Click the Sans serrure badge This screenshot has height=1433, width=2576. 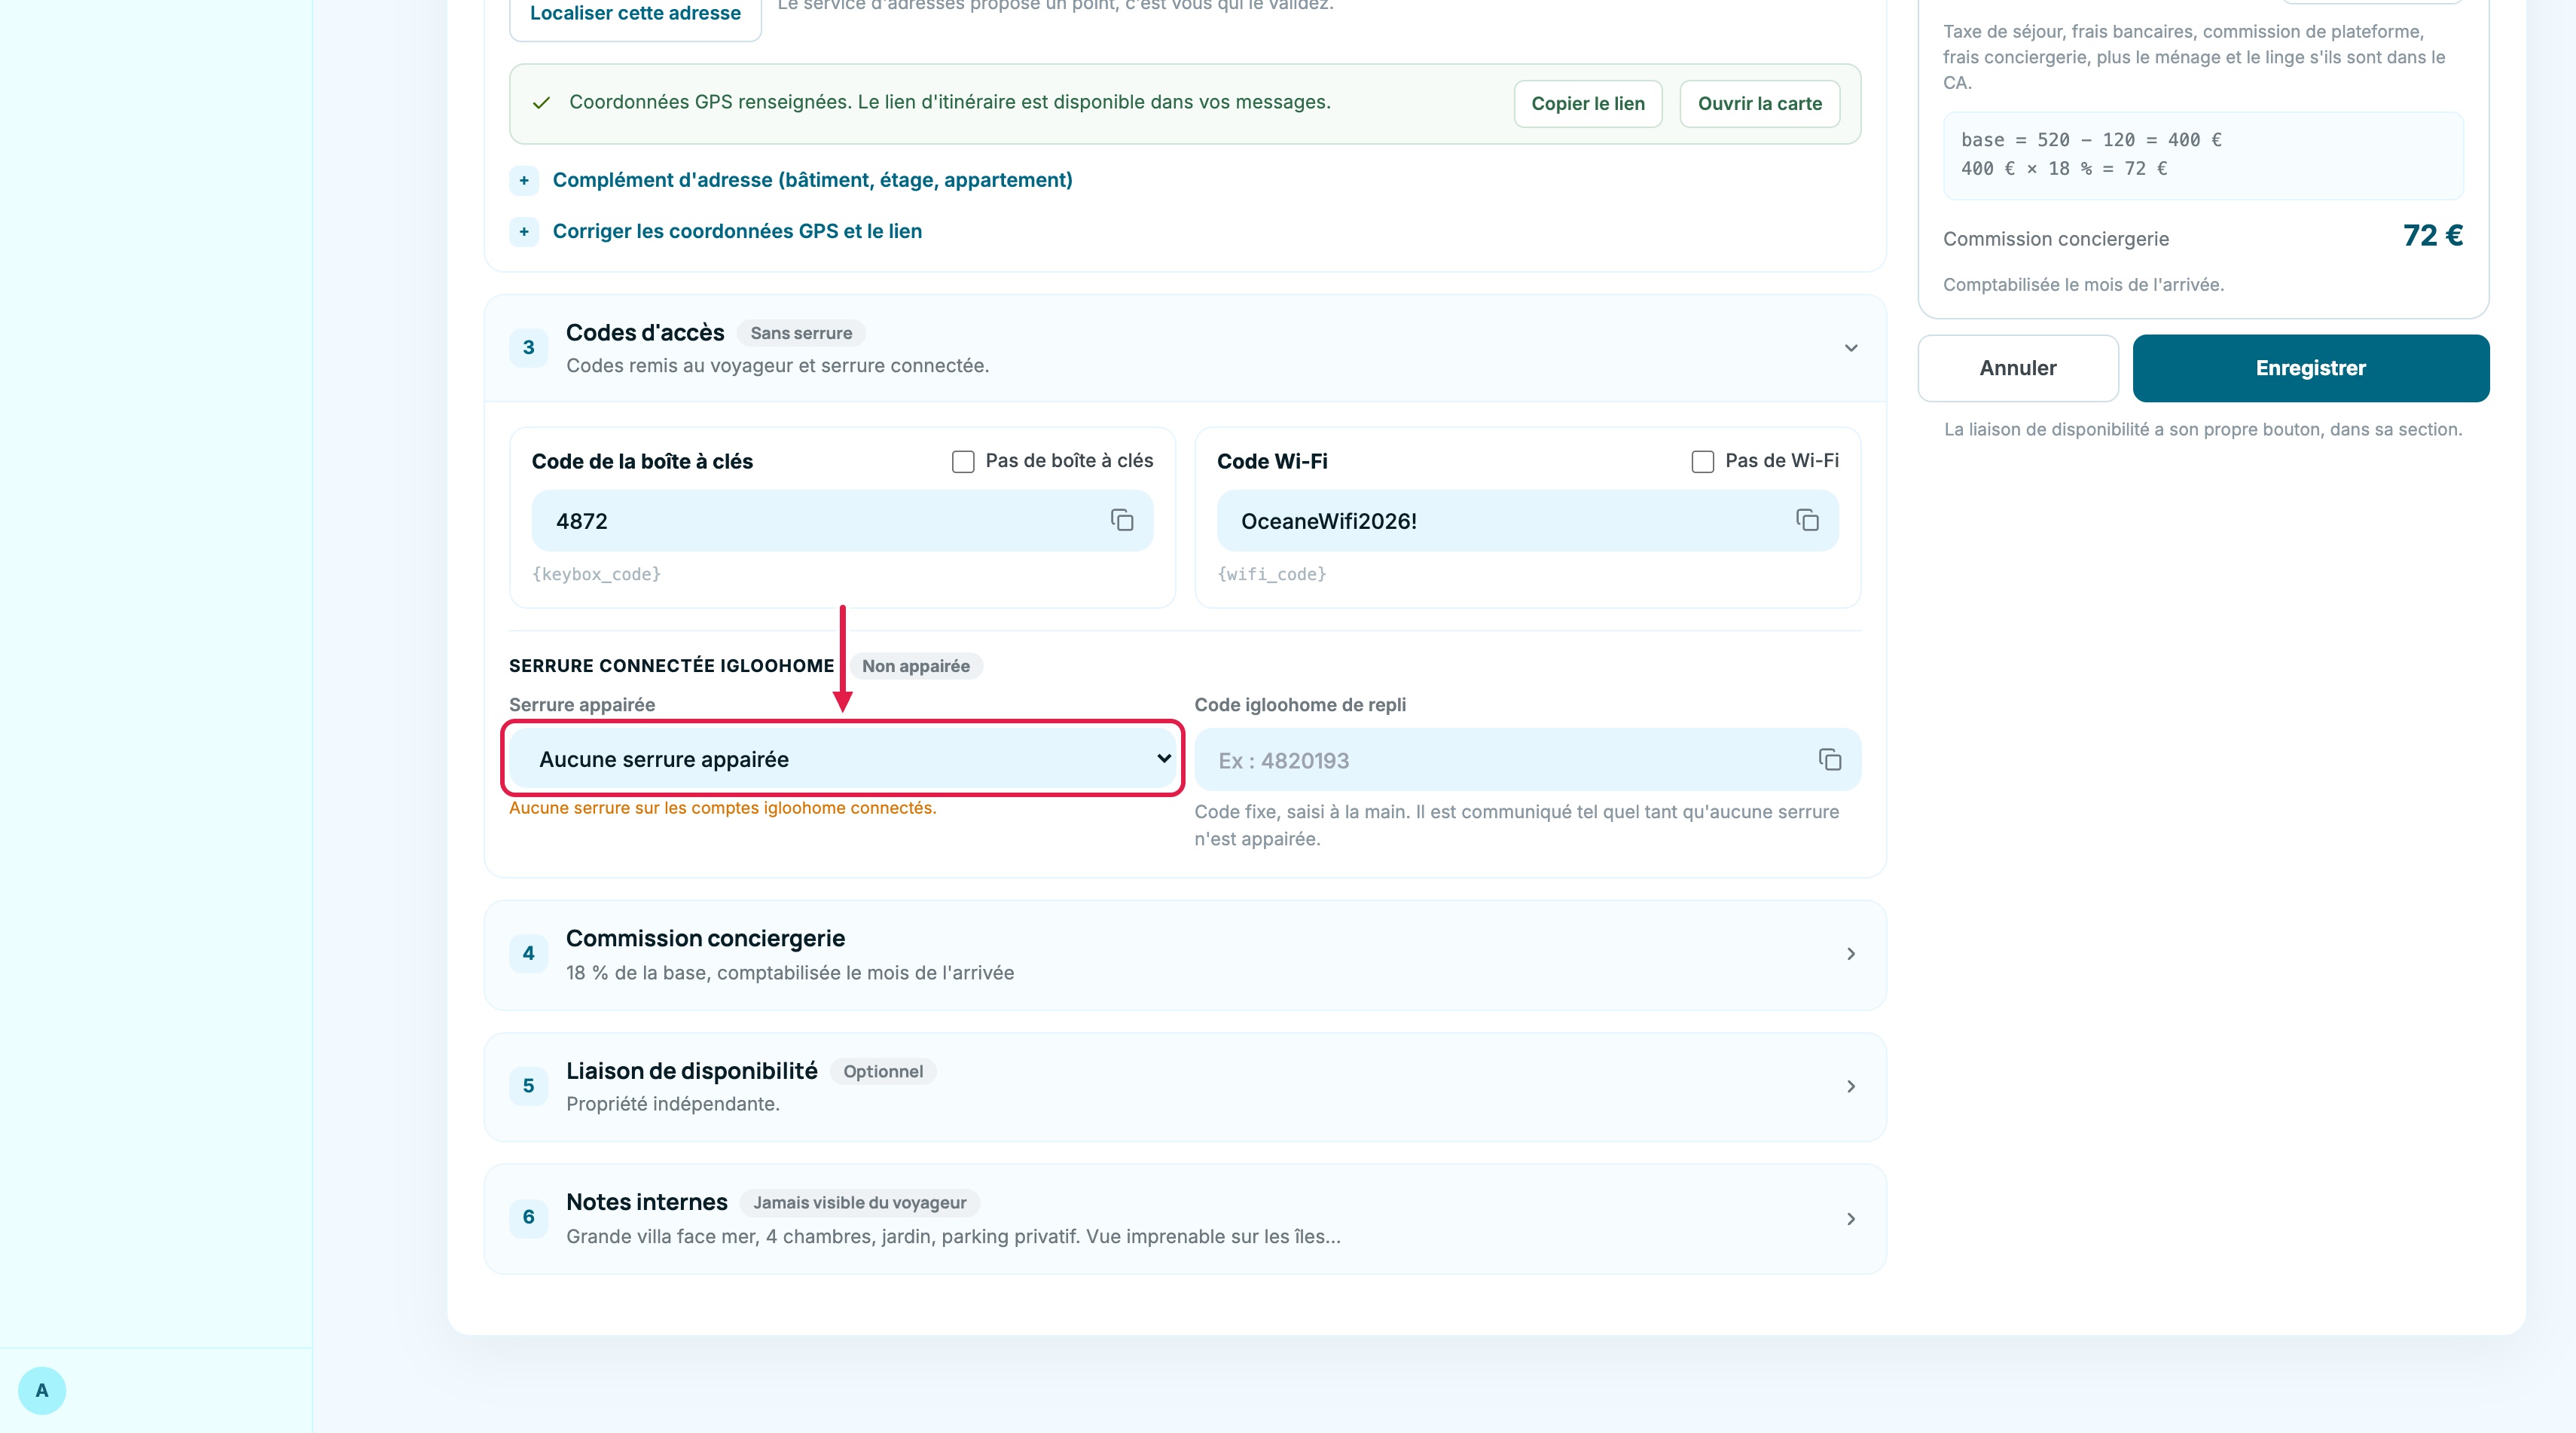(x=801, y=333)
